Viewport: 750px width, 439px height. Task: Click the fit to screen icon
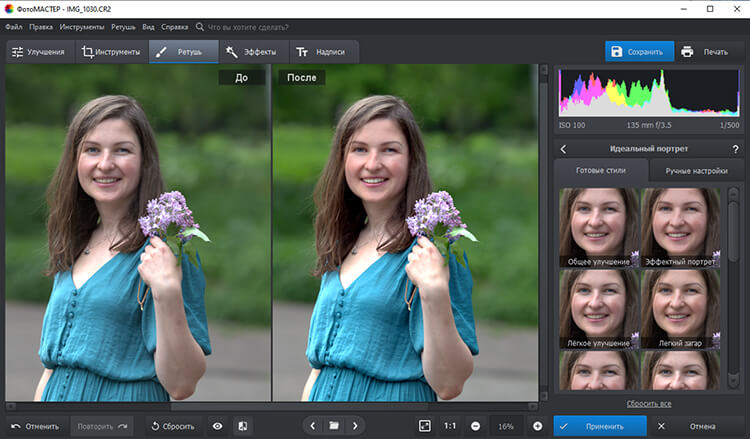tap(424, 426)
